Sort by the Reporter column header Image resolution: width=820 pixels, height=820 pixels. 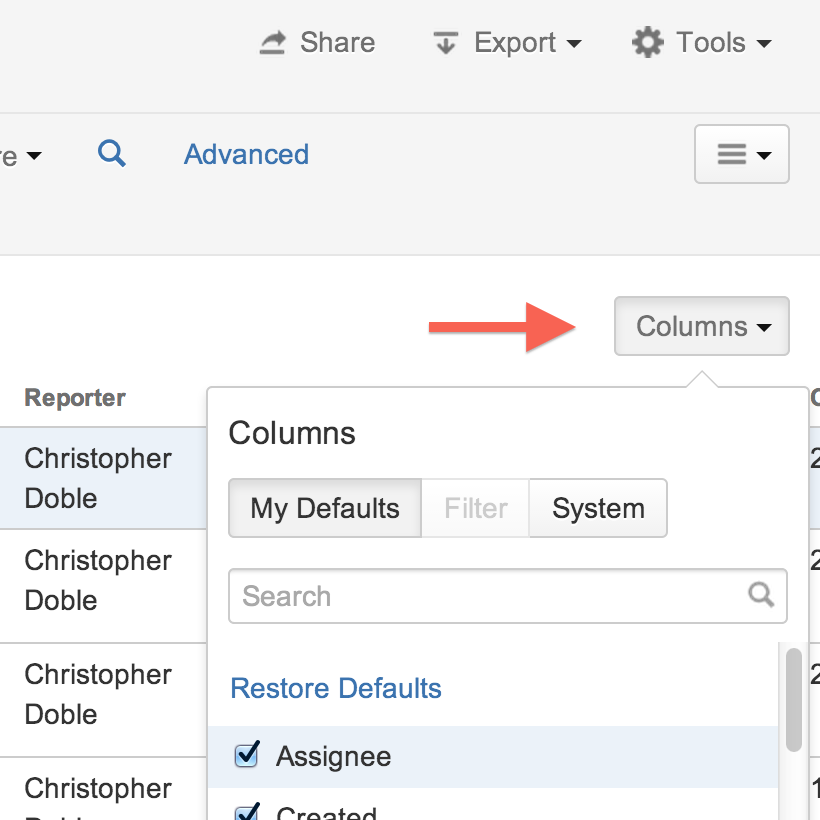pos(75,398)
